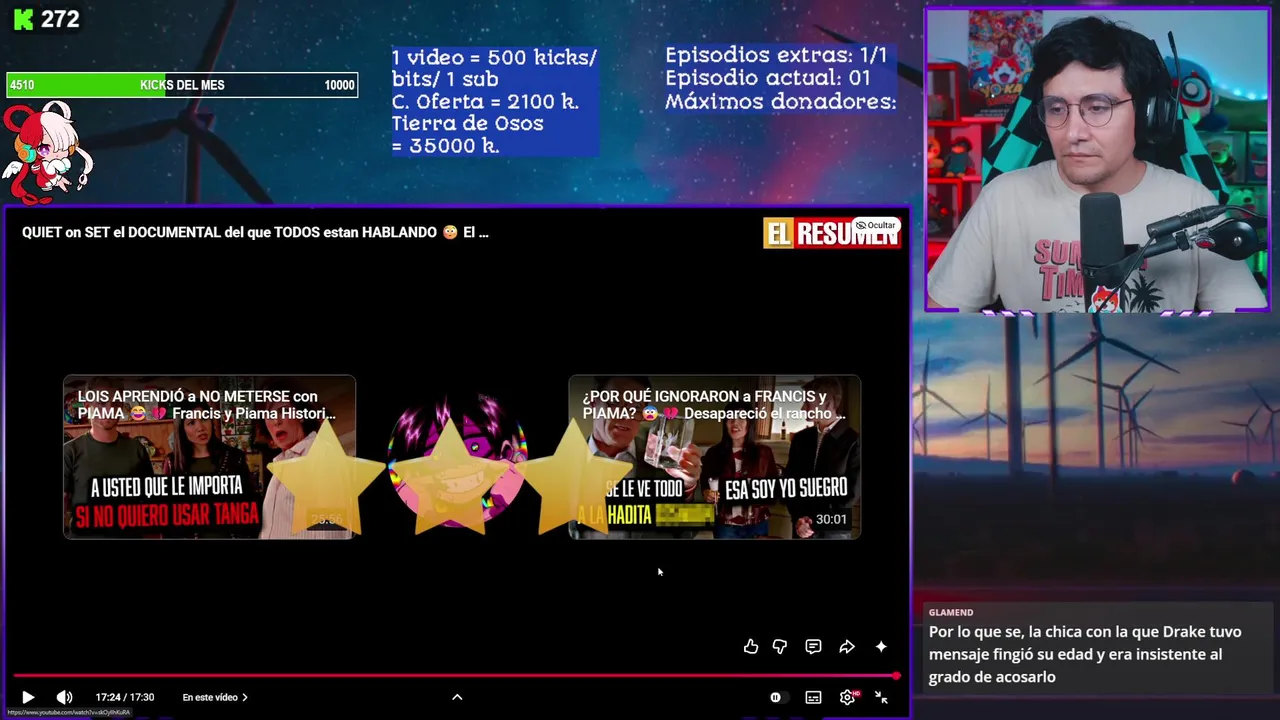1280x720 pixels.
Task: Click the 'Episodio actual: 01' text
Action: coord(768,78)
